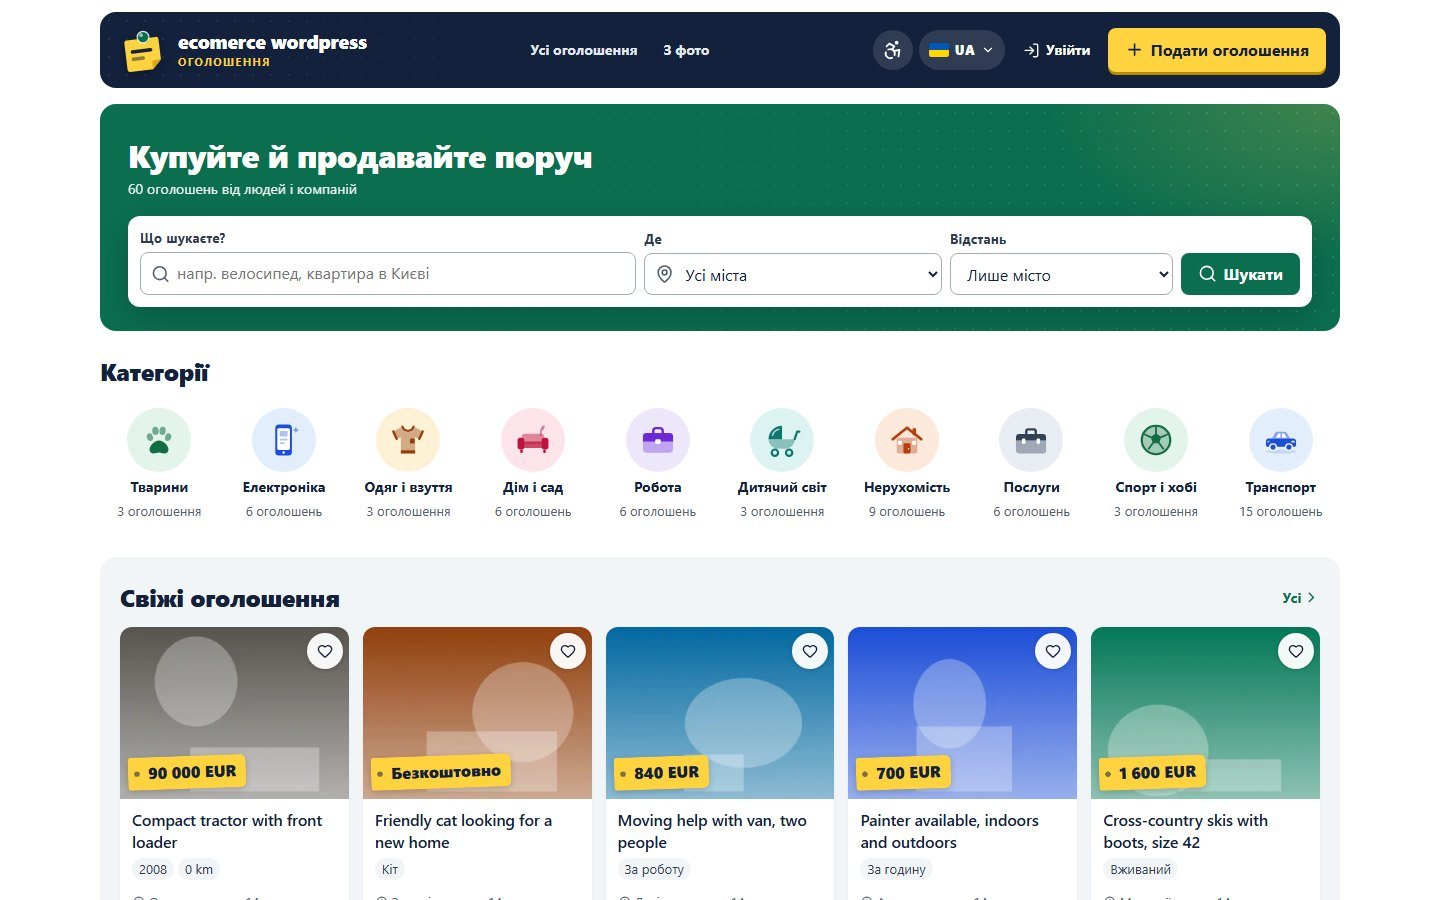Click the Подати оголошення button

1217,50
